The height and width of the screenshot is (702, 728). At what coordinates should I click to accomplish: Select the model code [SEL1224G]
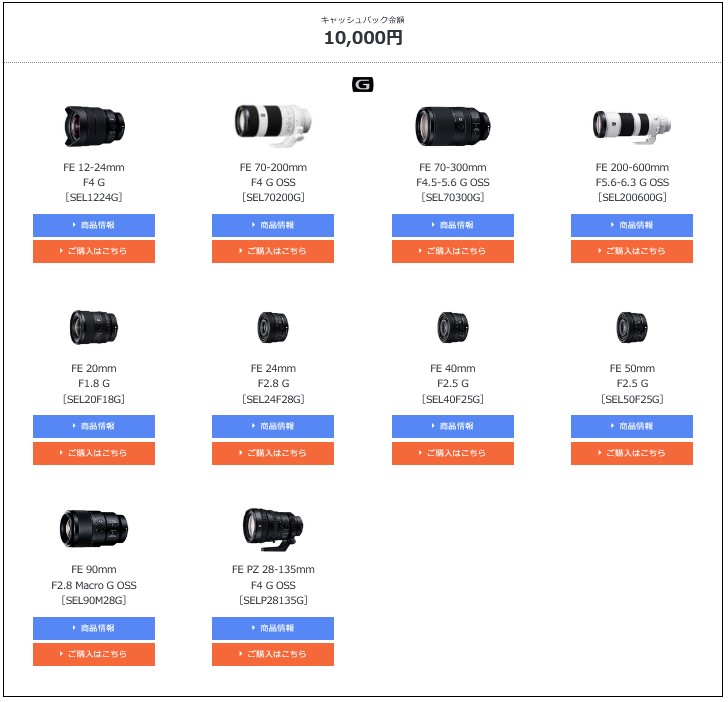tap(94, 197)
